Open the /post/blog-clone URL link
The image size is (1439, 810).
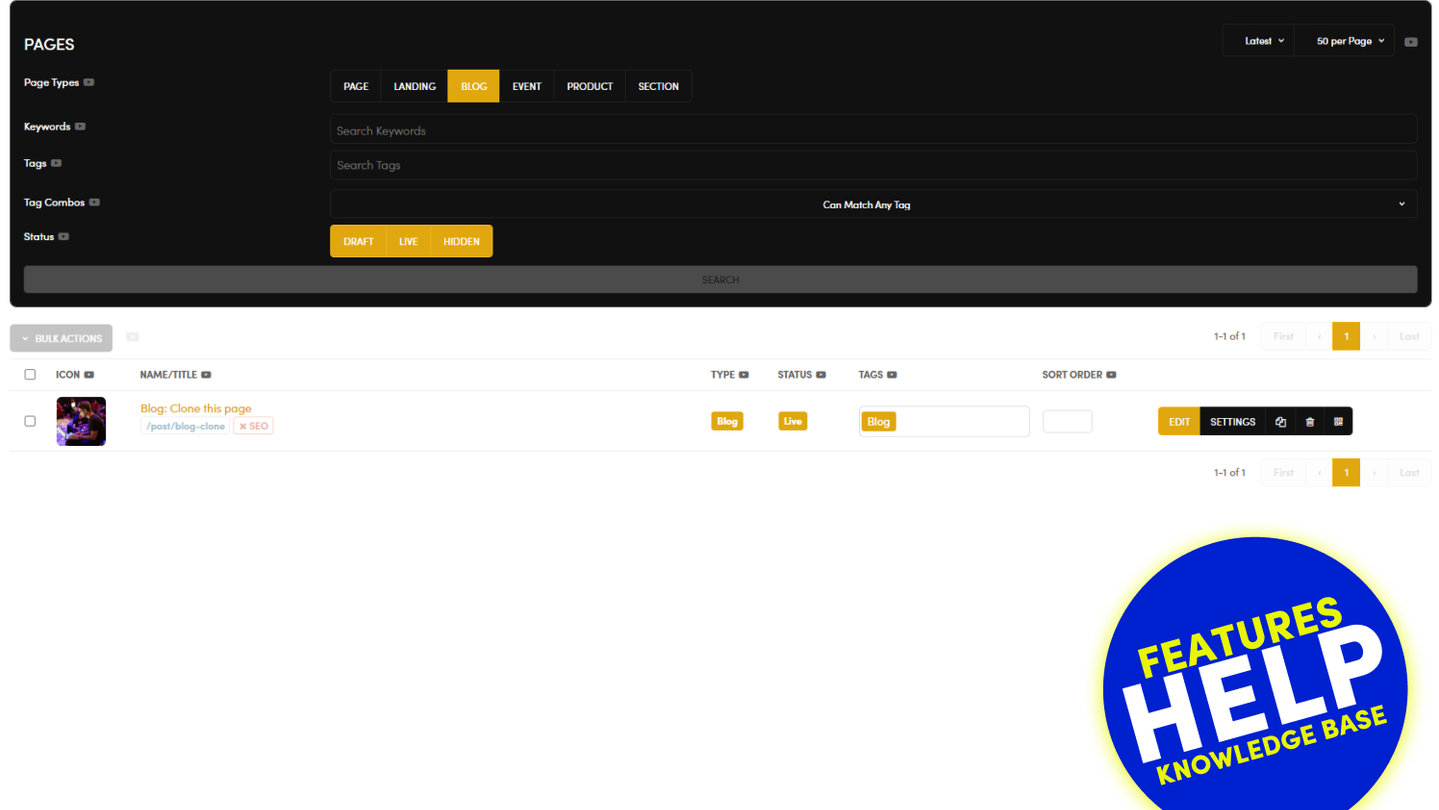[x=185, y=426]
